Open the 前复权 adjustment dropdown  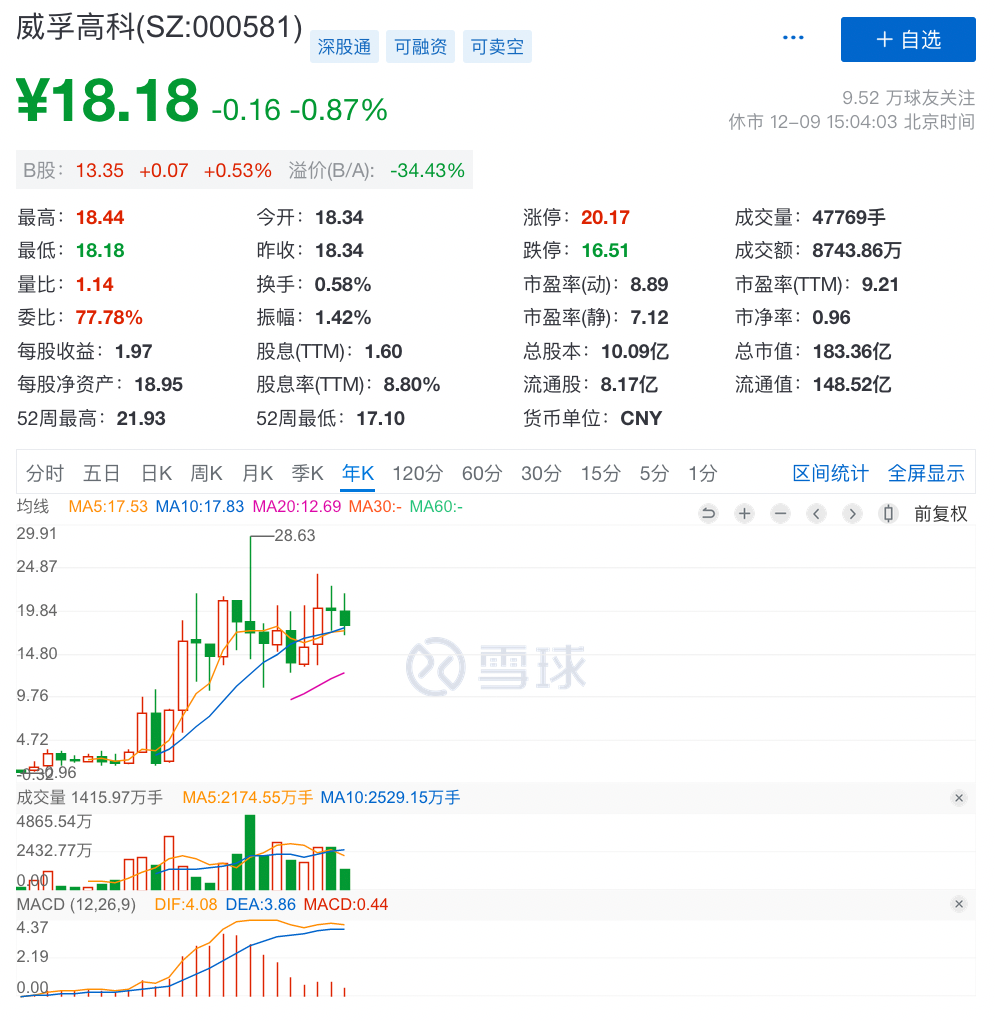[x=940, y=514]
